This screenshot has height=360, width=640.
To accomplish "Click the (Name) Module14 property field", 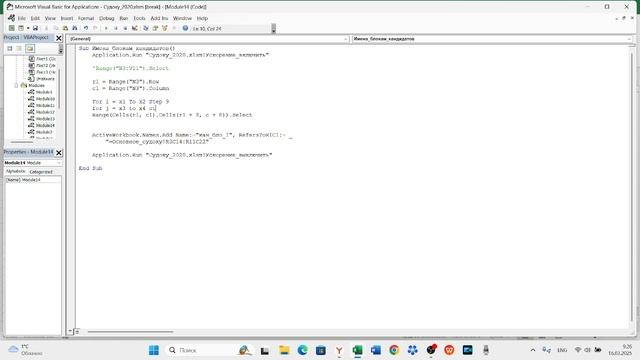I will point(33,180).
